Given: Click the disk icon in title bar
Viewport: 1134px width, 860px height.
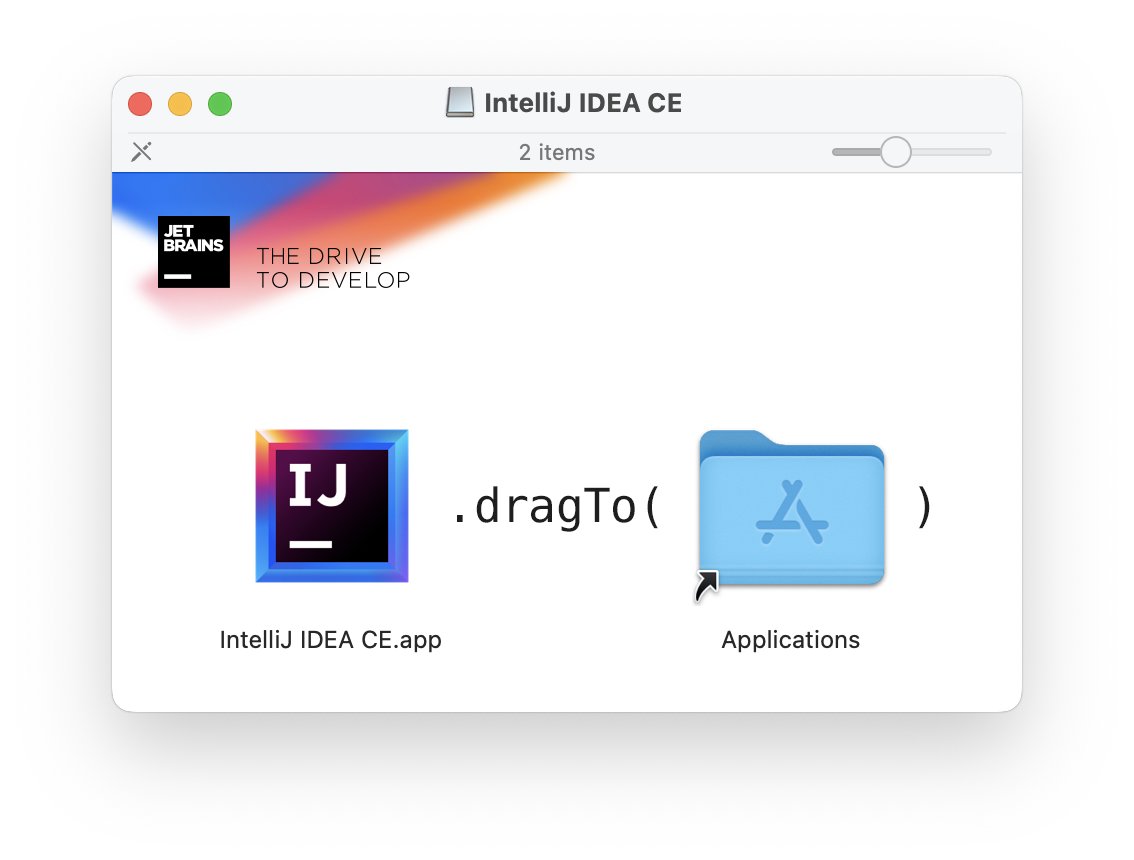Looking at the screenshot, I should (460, 103).
